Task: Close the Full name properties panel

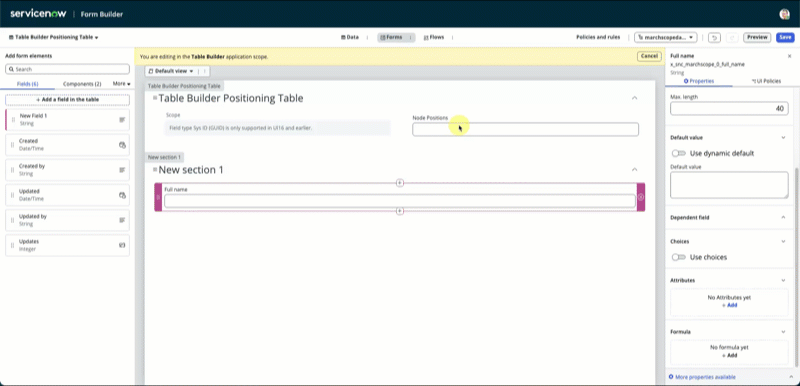Action: tap(789, 56)
